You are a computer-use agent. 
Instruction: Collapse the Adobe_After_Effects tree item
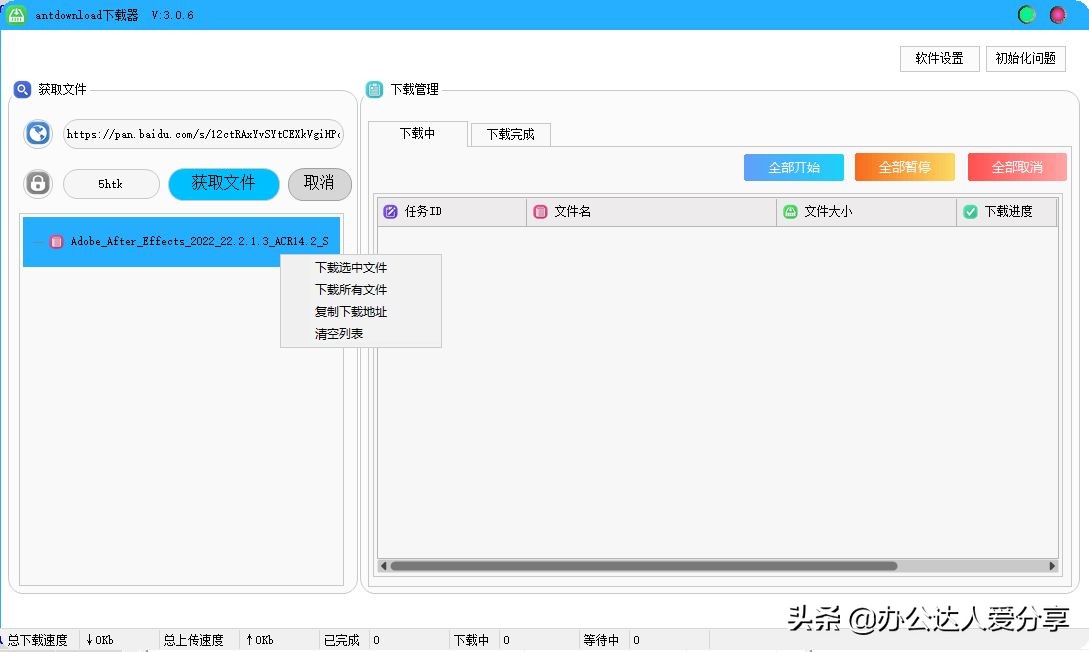pyautogui.click(x=36, y=240)
